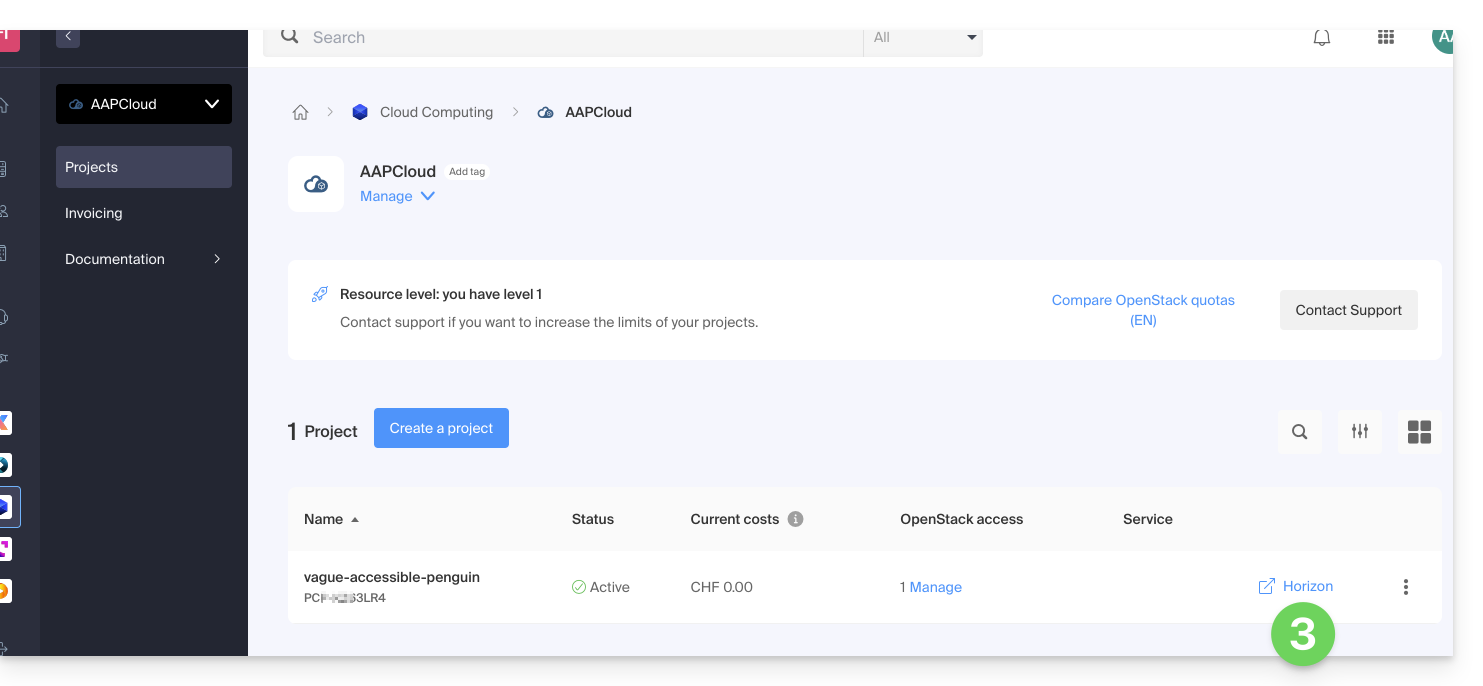
Task: Open the apps grid menu icon
Action: point(1386,38)
